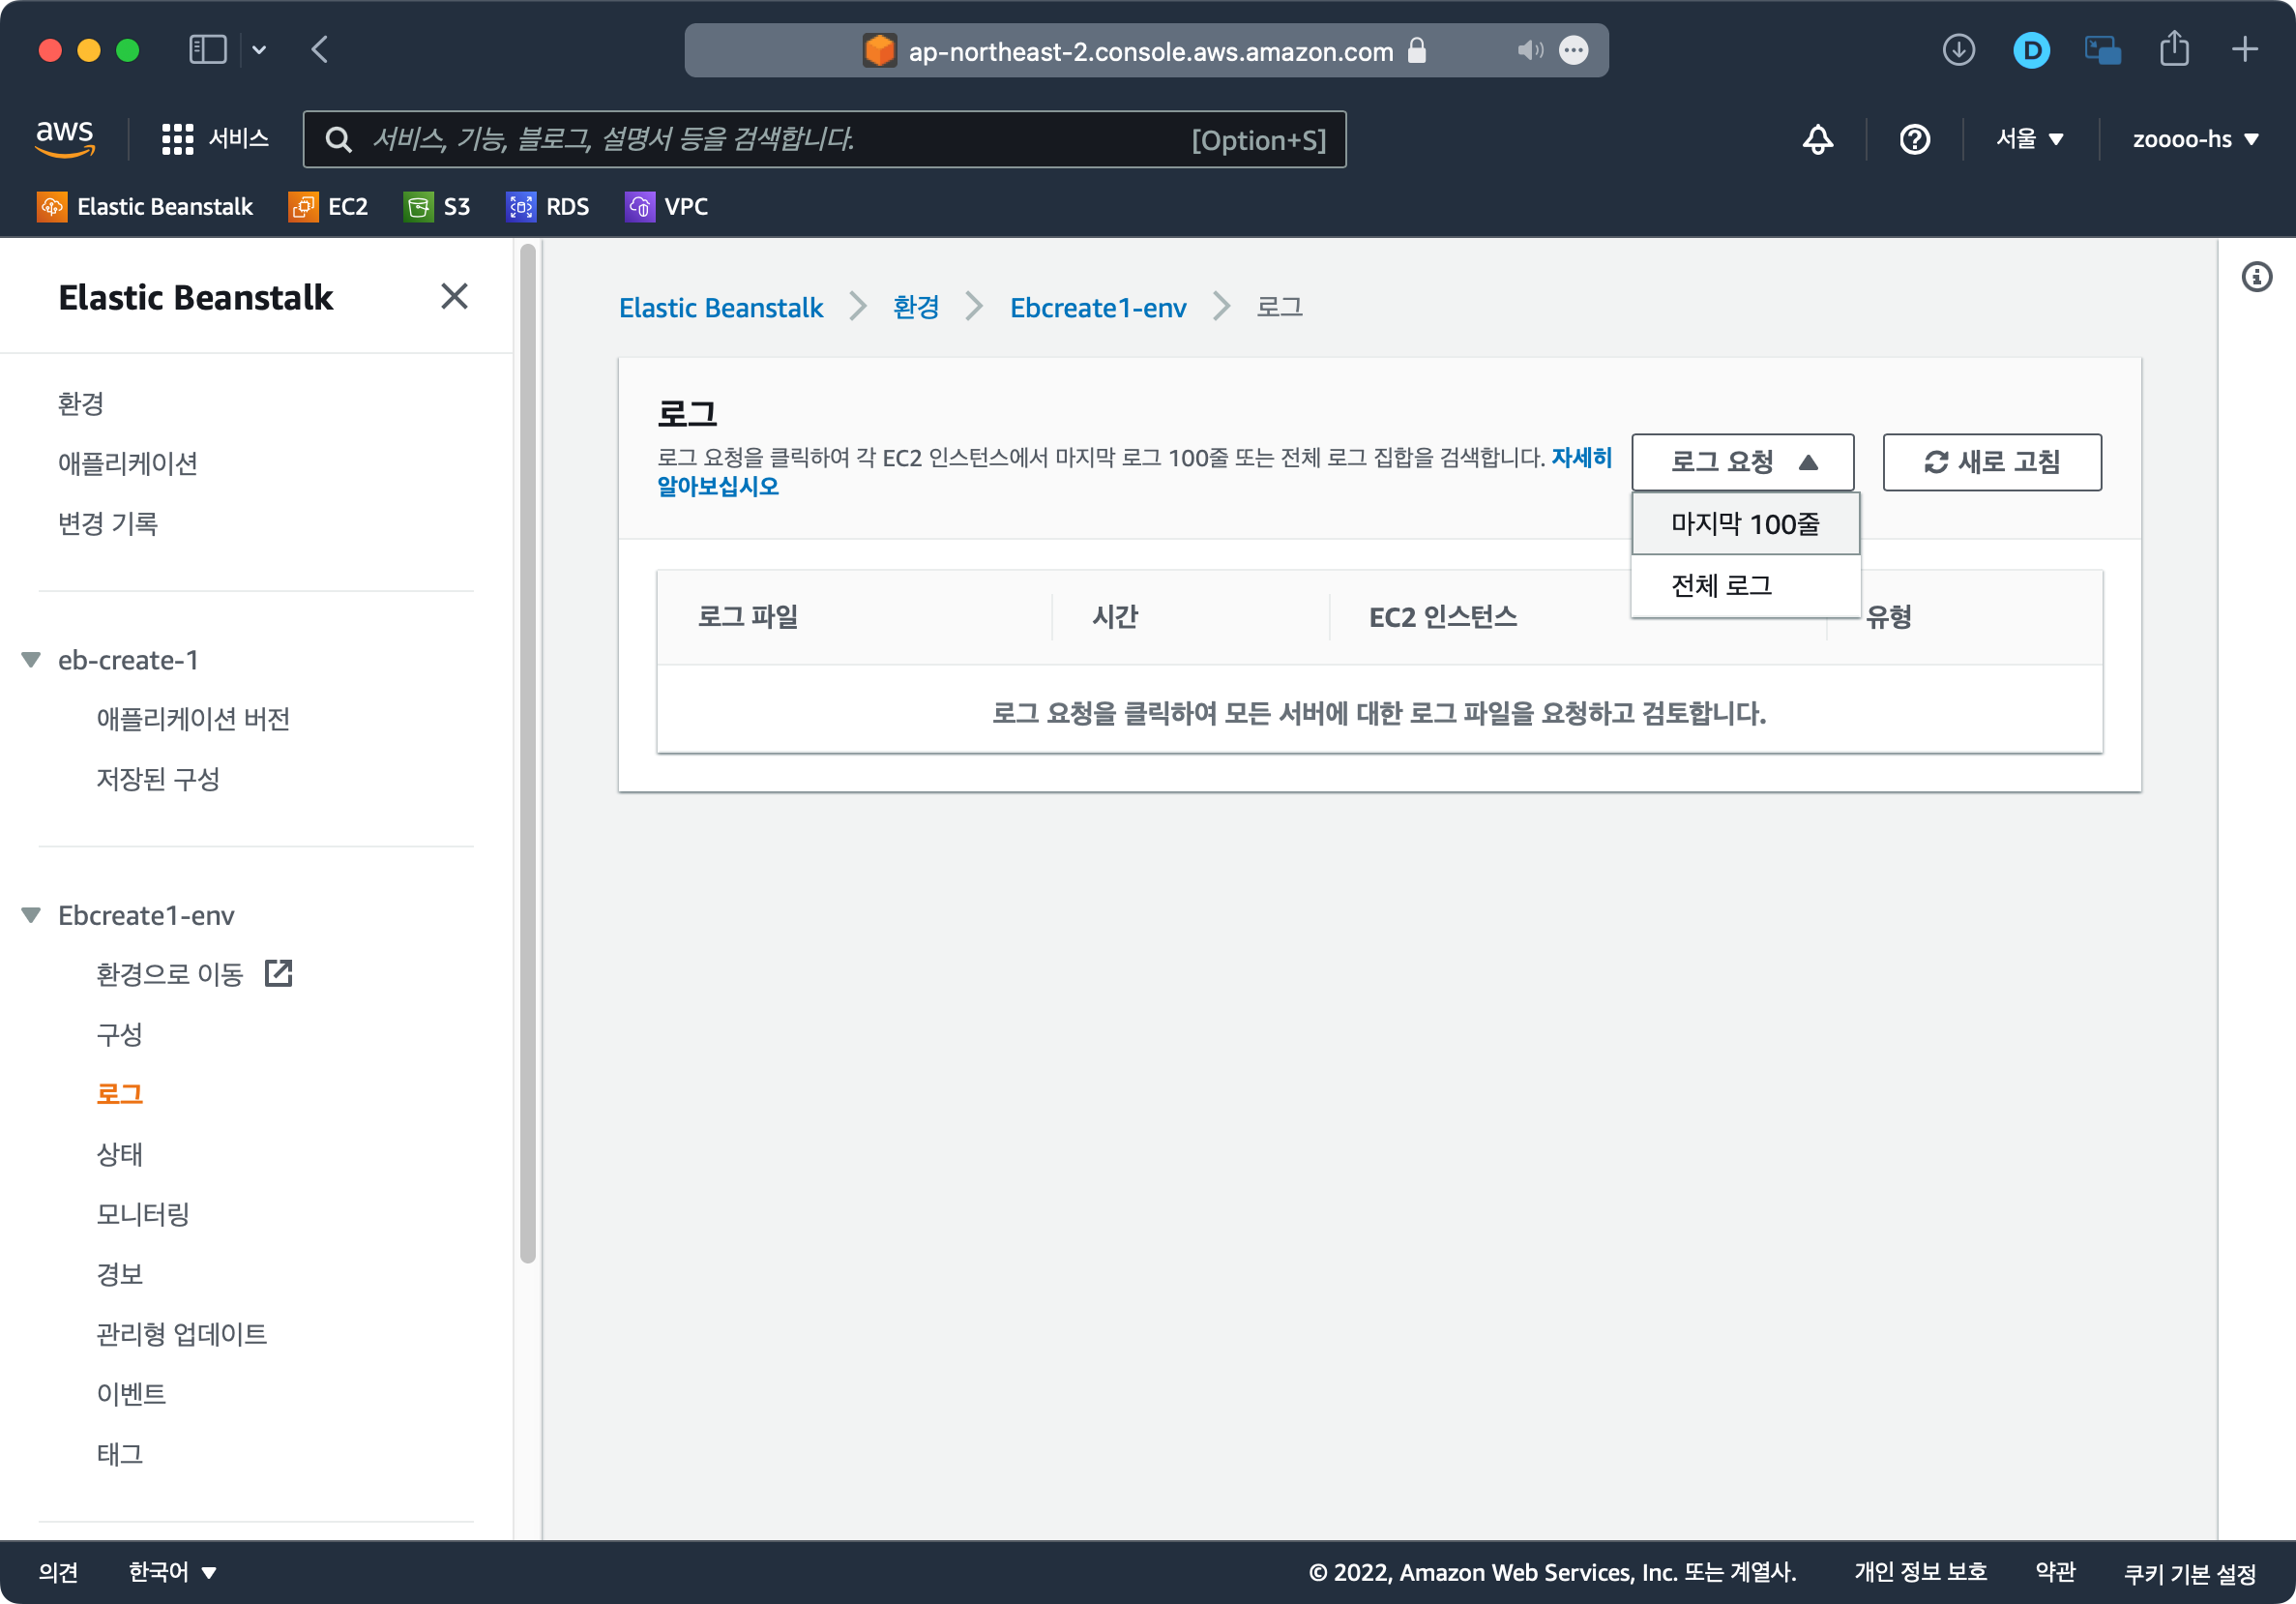Open 환경 in the side navigation
This screenshot has height=1604, width=2296.
(x=81, y=404)
